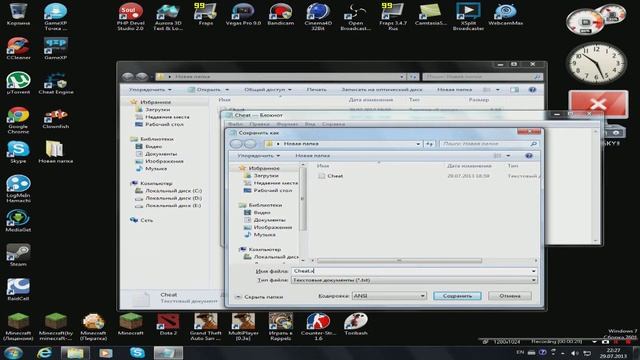
Task: Open the MediaGet desktop shortcut
Action: pyautogui.click(x=18, y=221)
